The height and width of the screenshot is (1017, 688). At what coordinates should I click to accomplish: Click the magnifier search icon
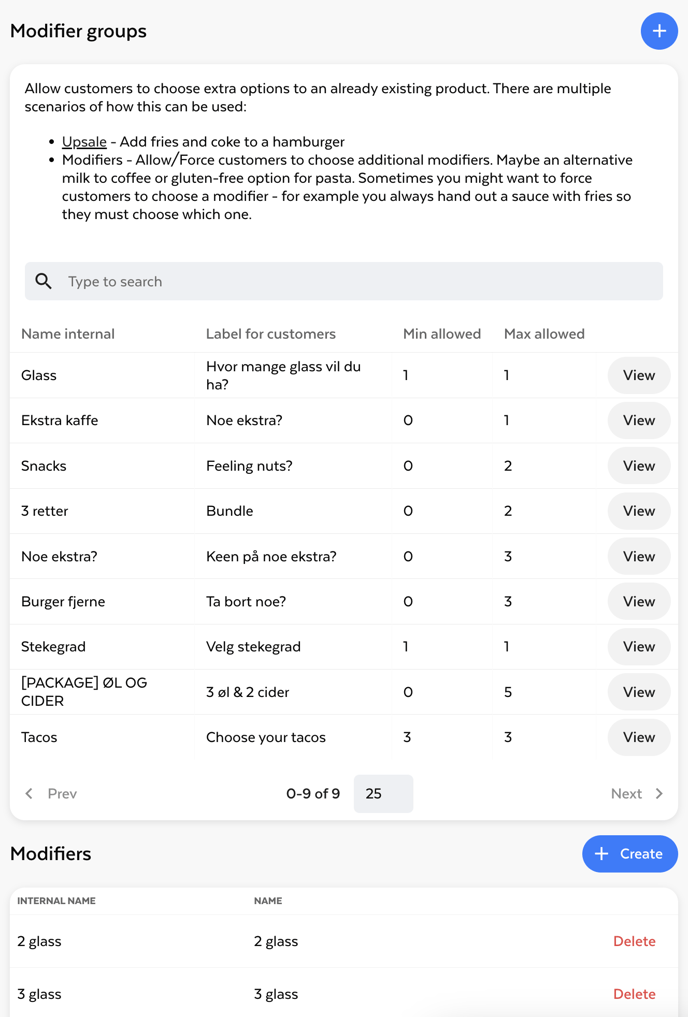[44, 281]
